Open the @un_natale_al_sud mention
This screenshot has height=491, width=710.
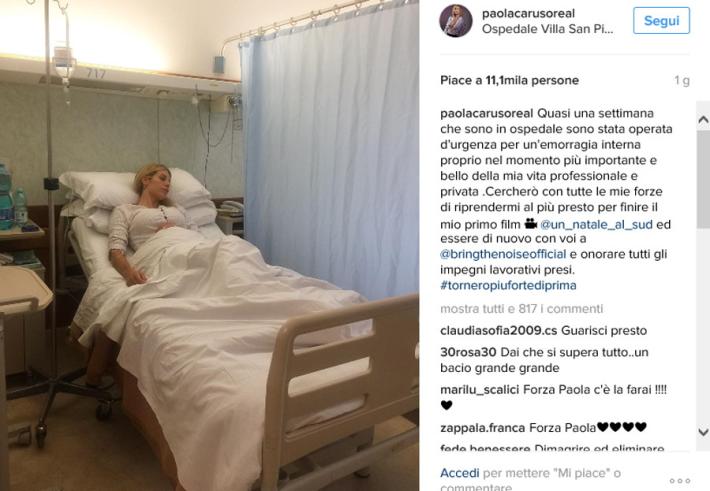click(x=596, y=224)
